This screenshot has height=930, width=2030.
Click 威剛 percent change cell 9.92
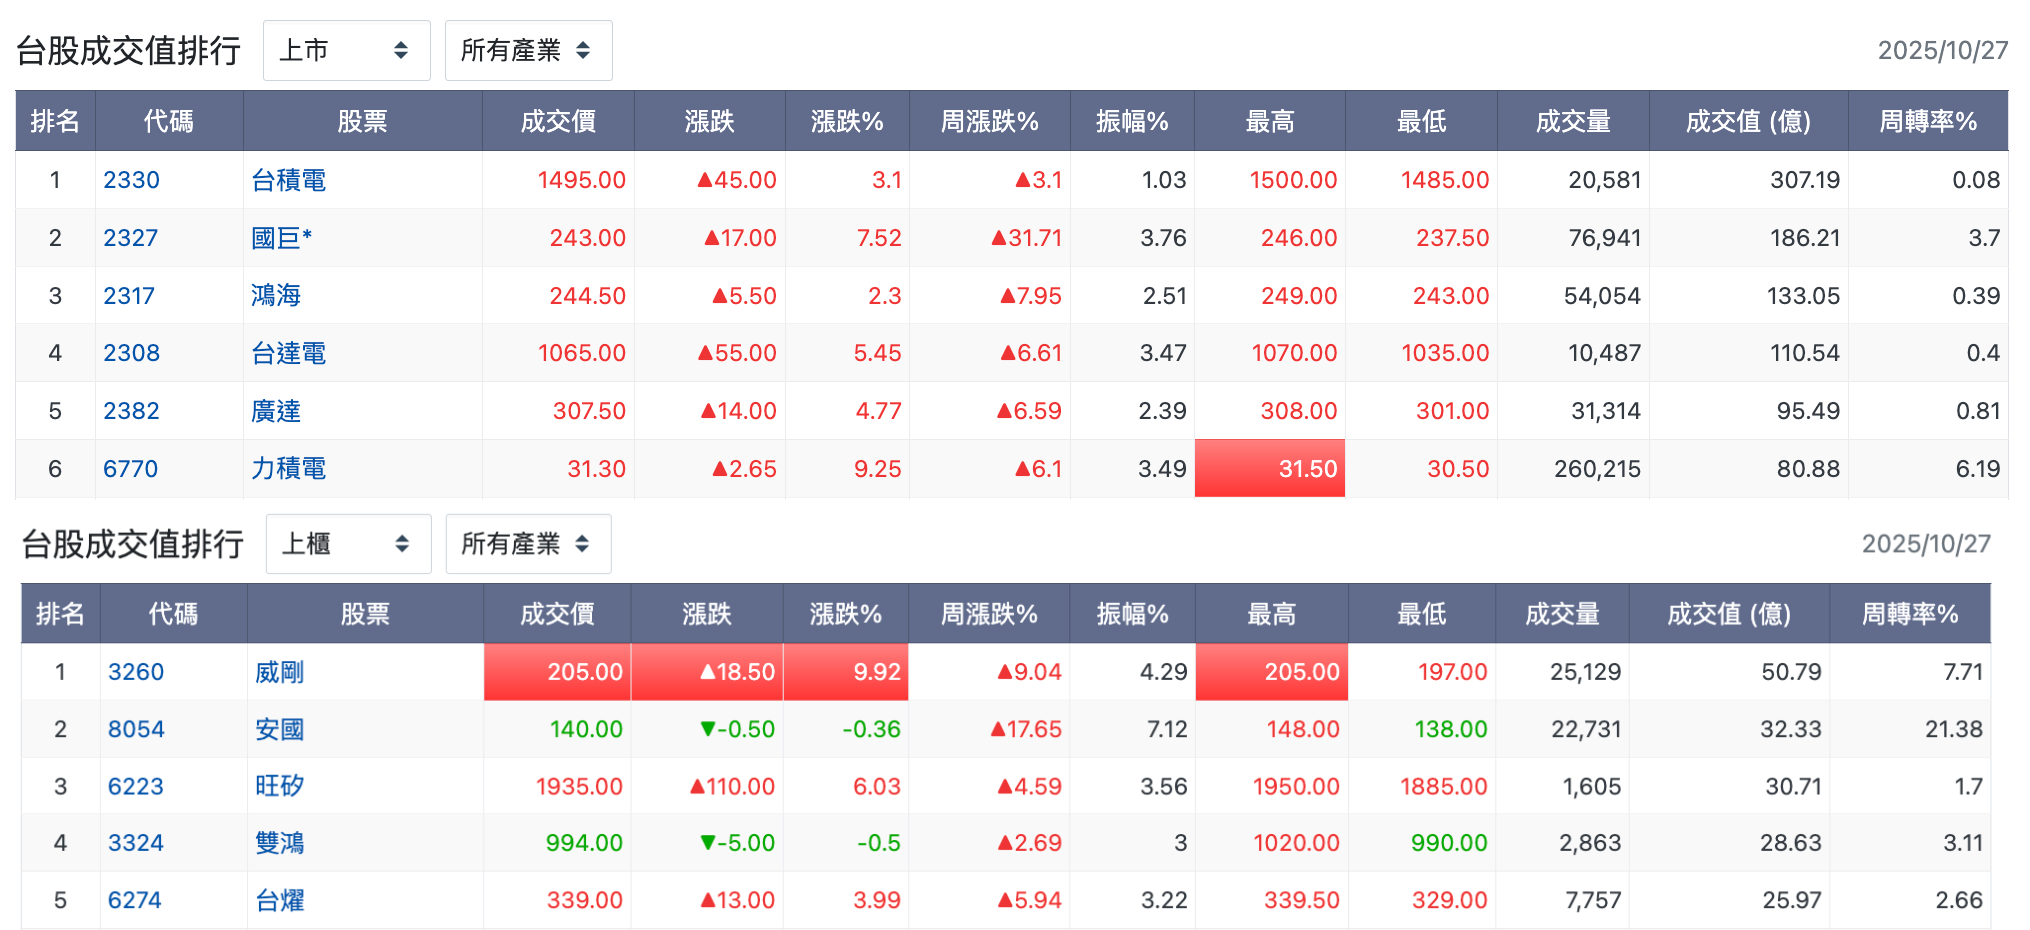[x=846, y=672]
